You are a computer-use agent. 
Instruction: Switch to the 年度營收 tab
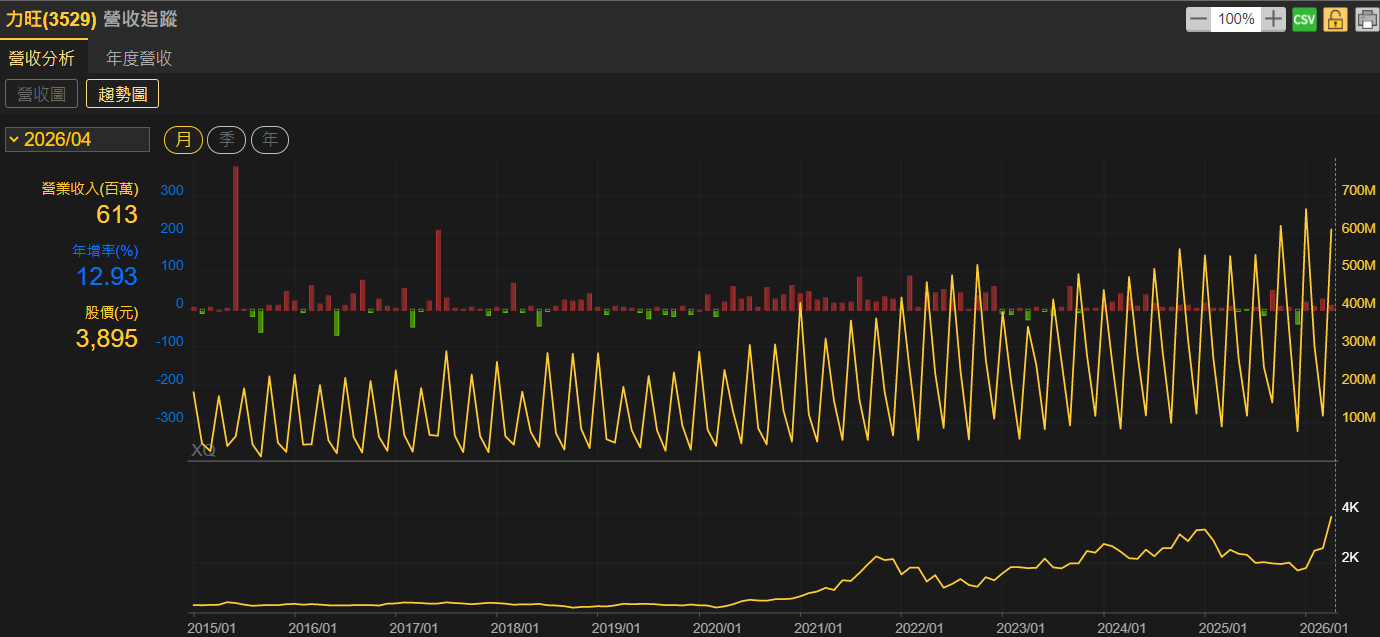coord(139,58)
